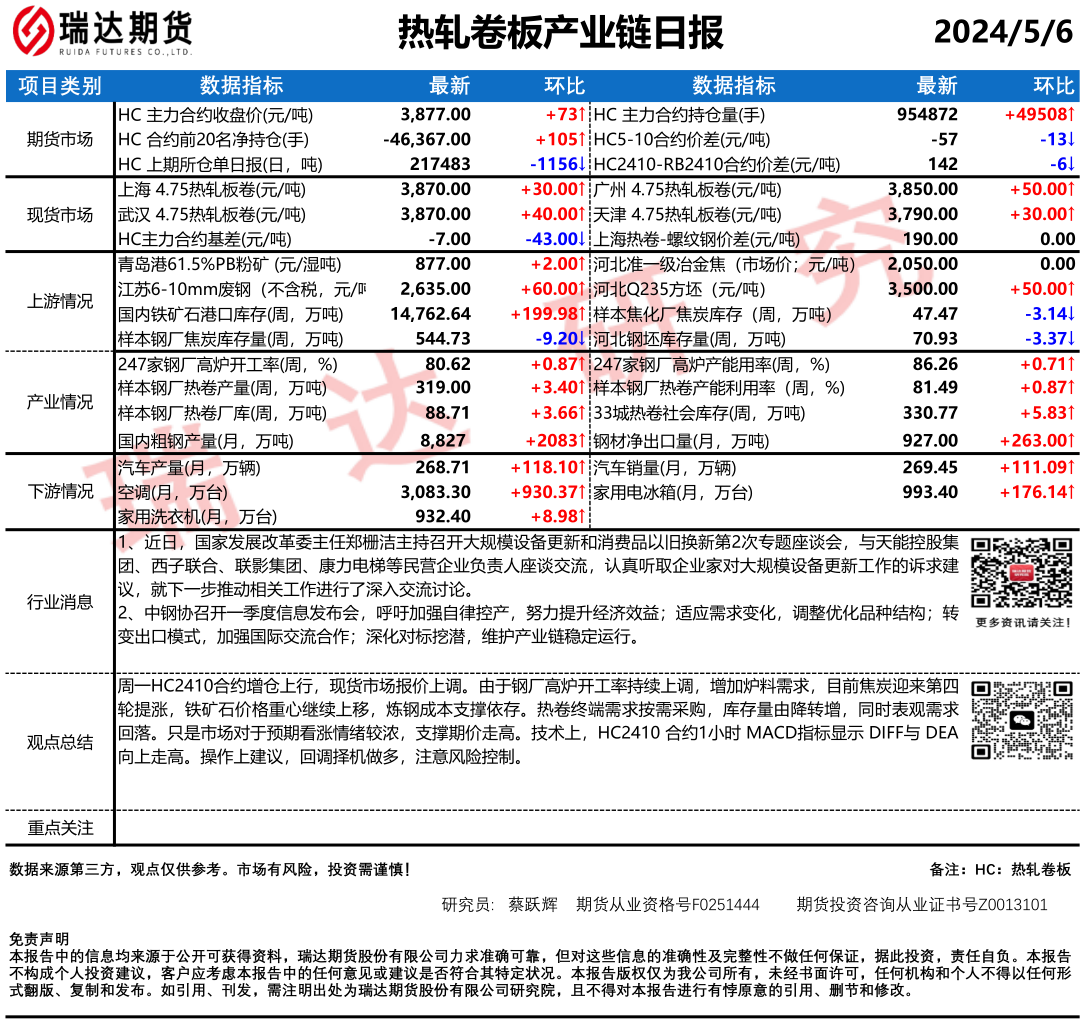Click the caption 更多资讯请关注！
The height and width of the screenshot is (1023, 1084).
1023,623
